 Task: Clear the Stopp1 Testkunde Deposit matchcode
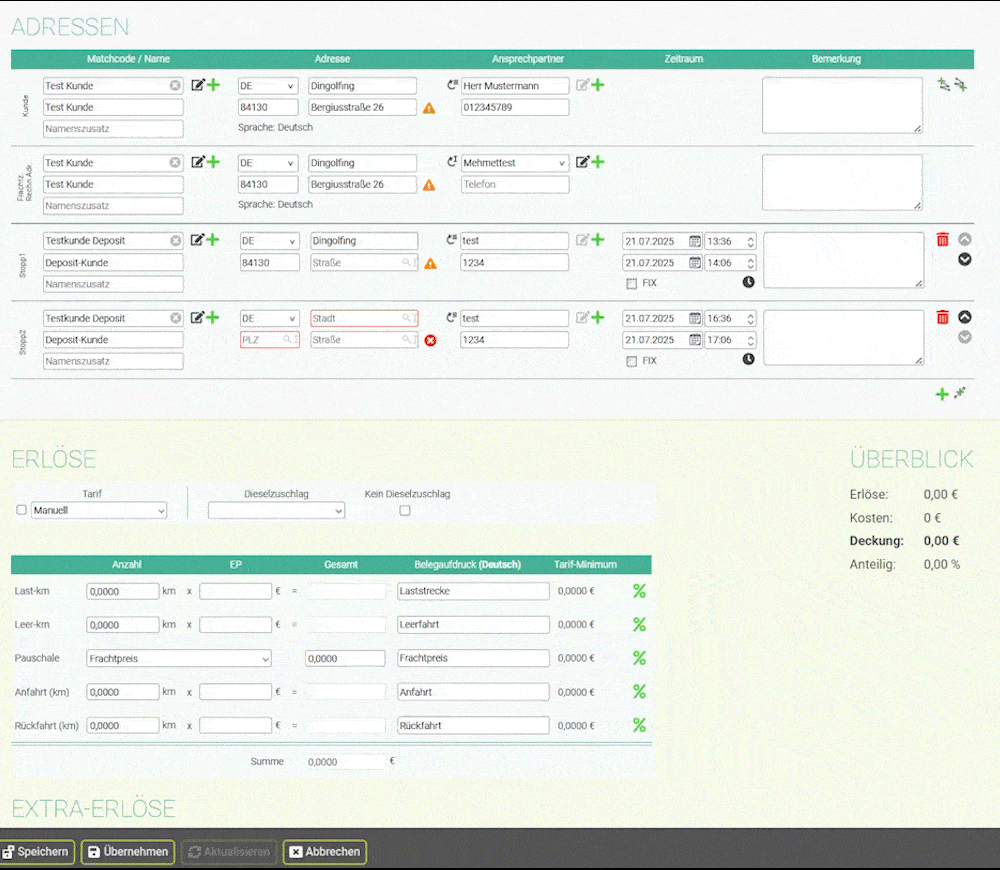pyautogui.click(x=175, y=240)
